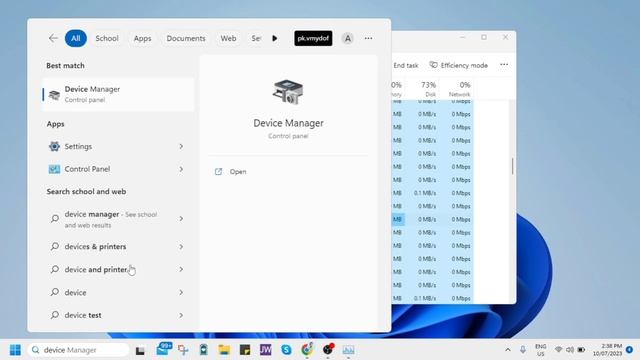Open the File Explorer taskbar icon
Image resolution: width=640 pixels, height=360 pixels.
tap(224, 350)
